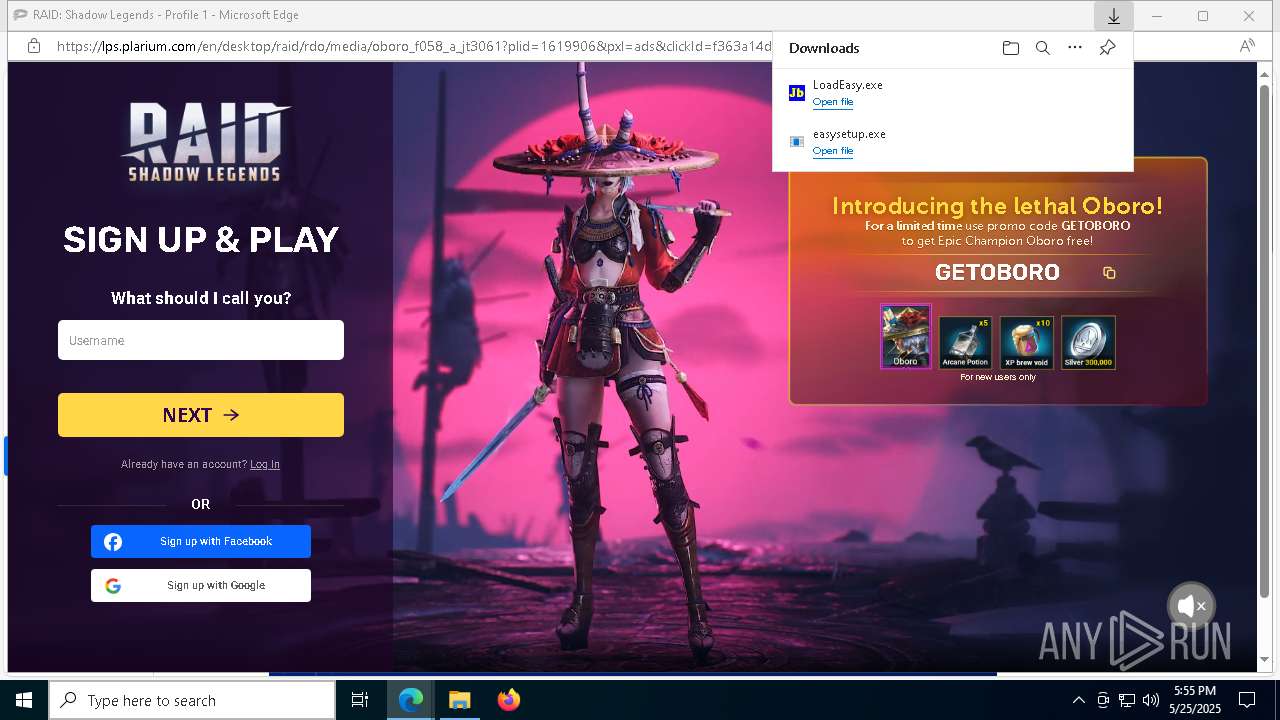Launch Firefox from taskbar
The image size is (1280, 720).
508,700
